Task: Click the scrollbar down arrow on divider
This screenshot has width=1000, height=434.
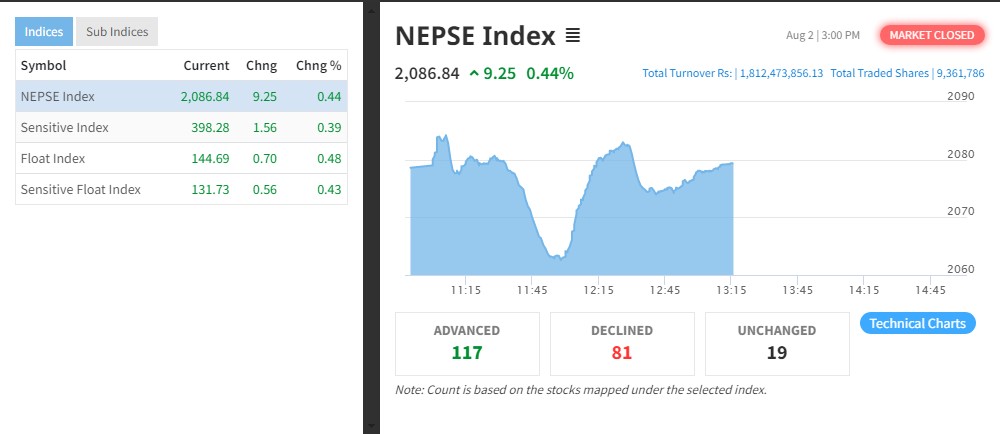Action: pyautogui.click(x=371, y=427)
